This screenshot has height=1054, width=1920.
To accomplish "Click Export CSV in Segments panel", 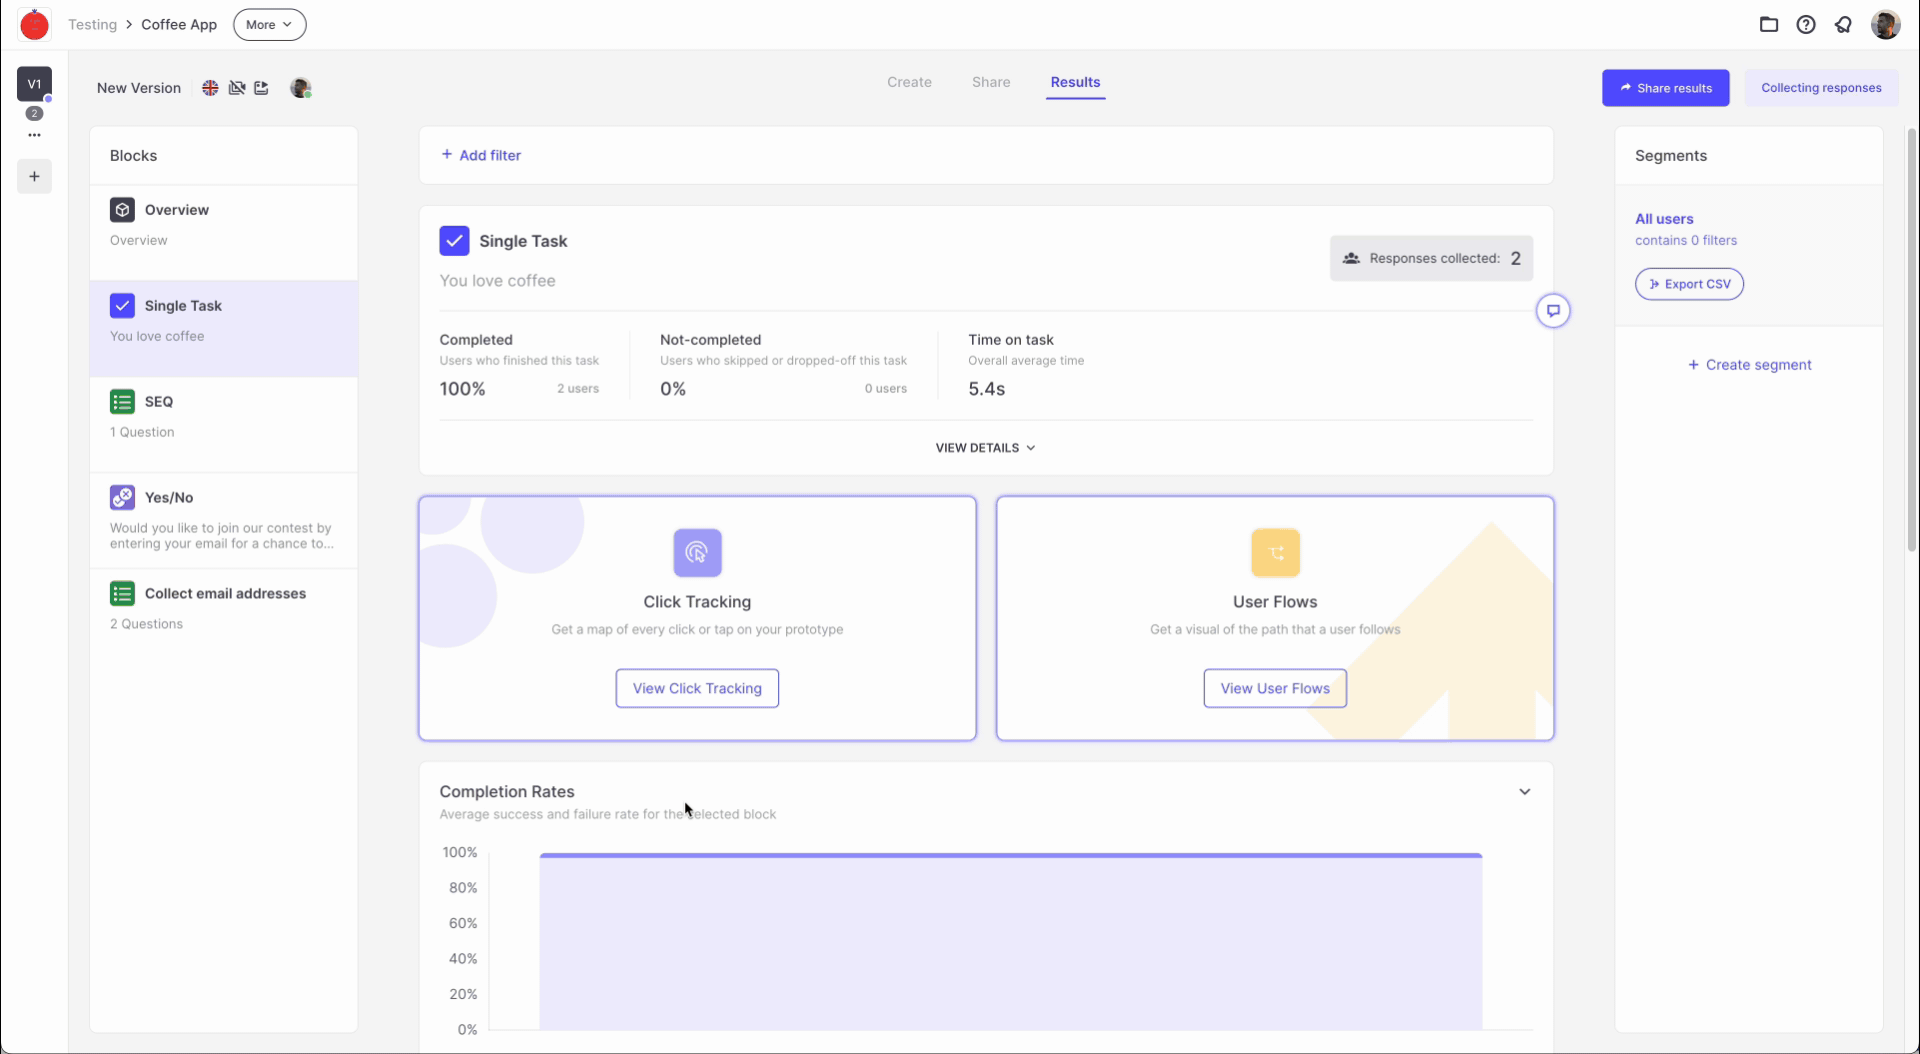I will tap(1688, 284).
